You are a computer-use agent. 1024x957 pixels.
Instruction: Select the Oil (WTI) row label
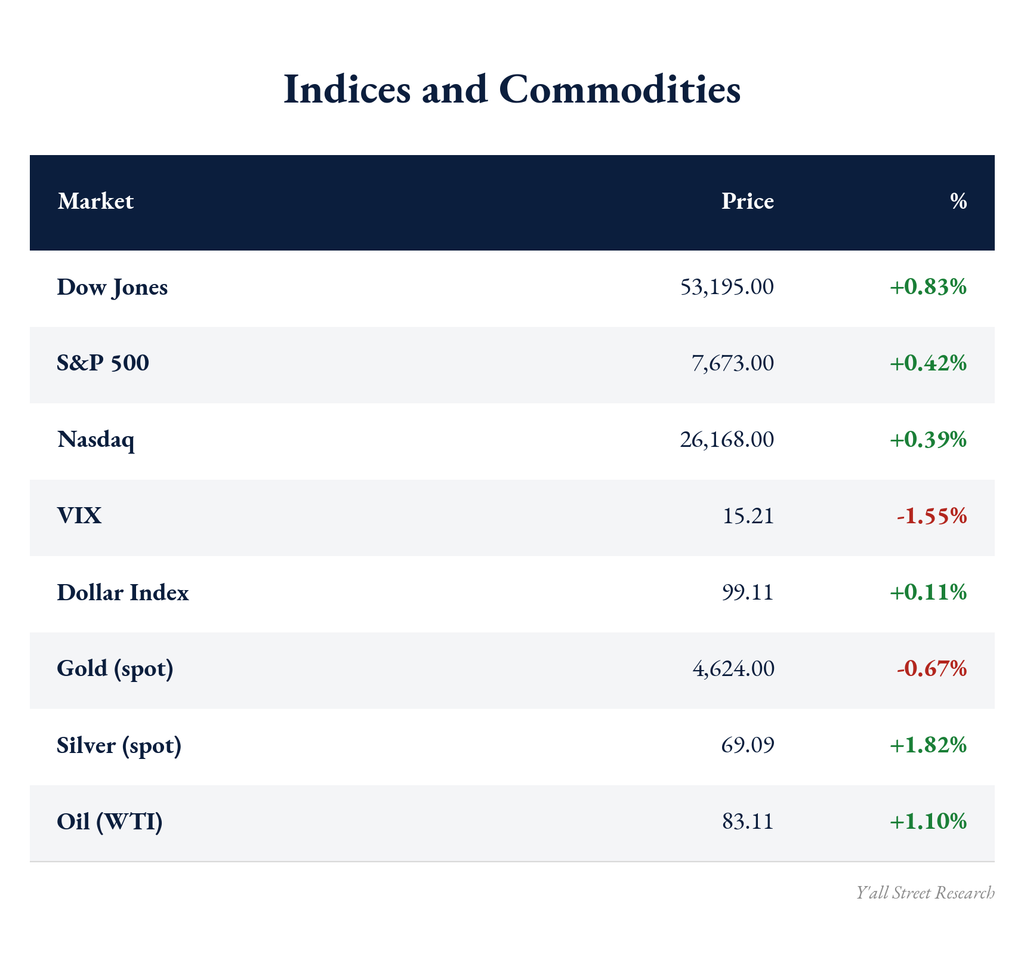click(110, 822)
